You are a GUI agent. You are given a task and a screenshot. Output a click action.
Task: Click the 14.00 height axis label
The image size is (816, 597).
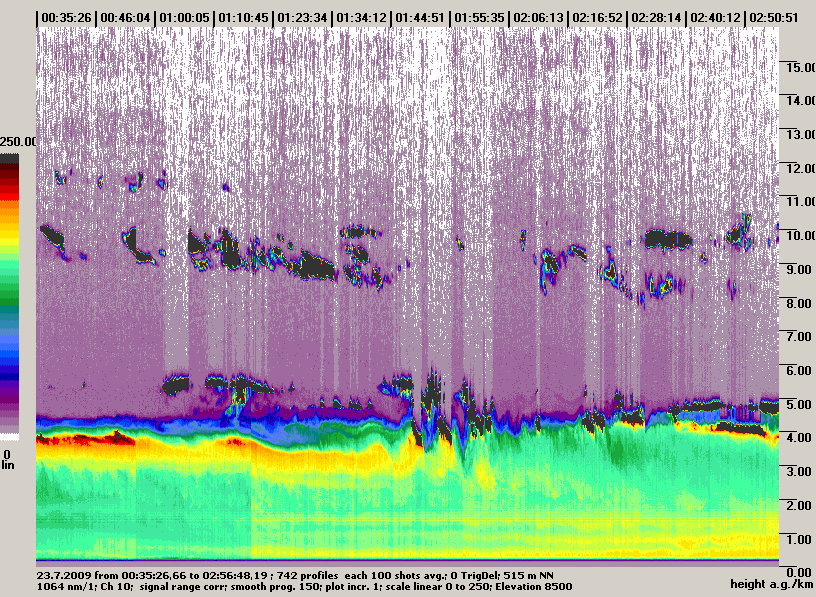click(800, 100)
